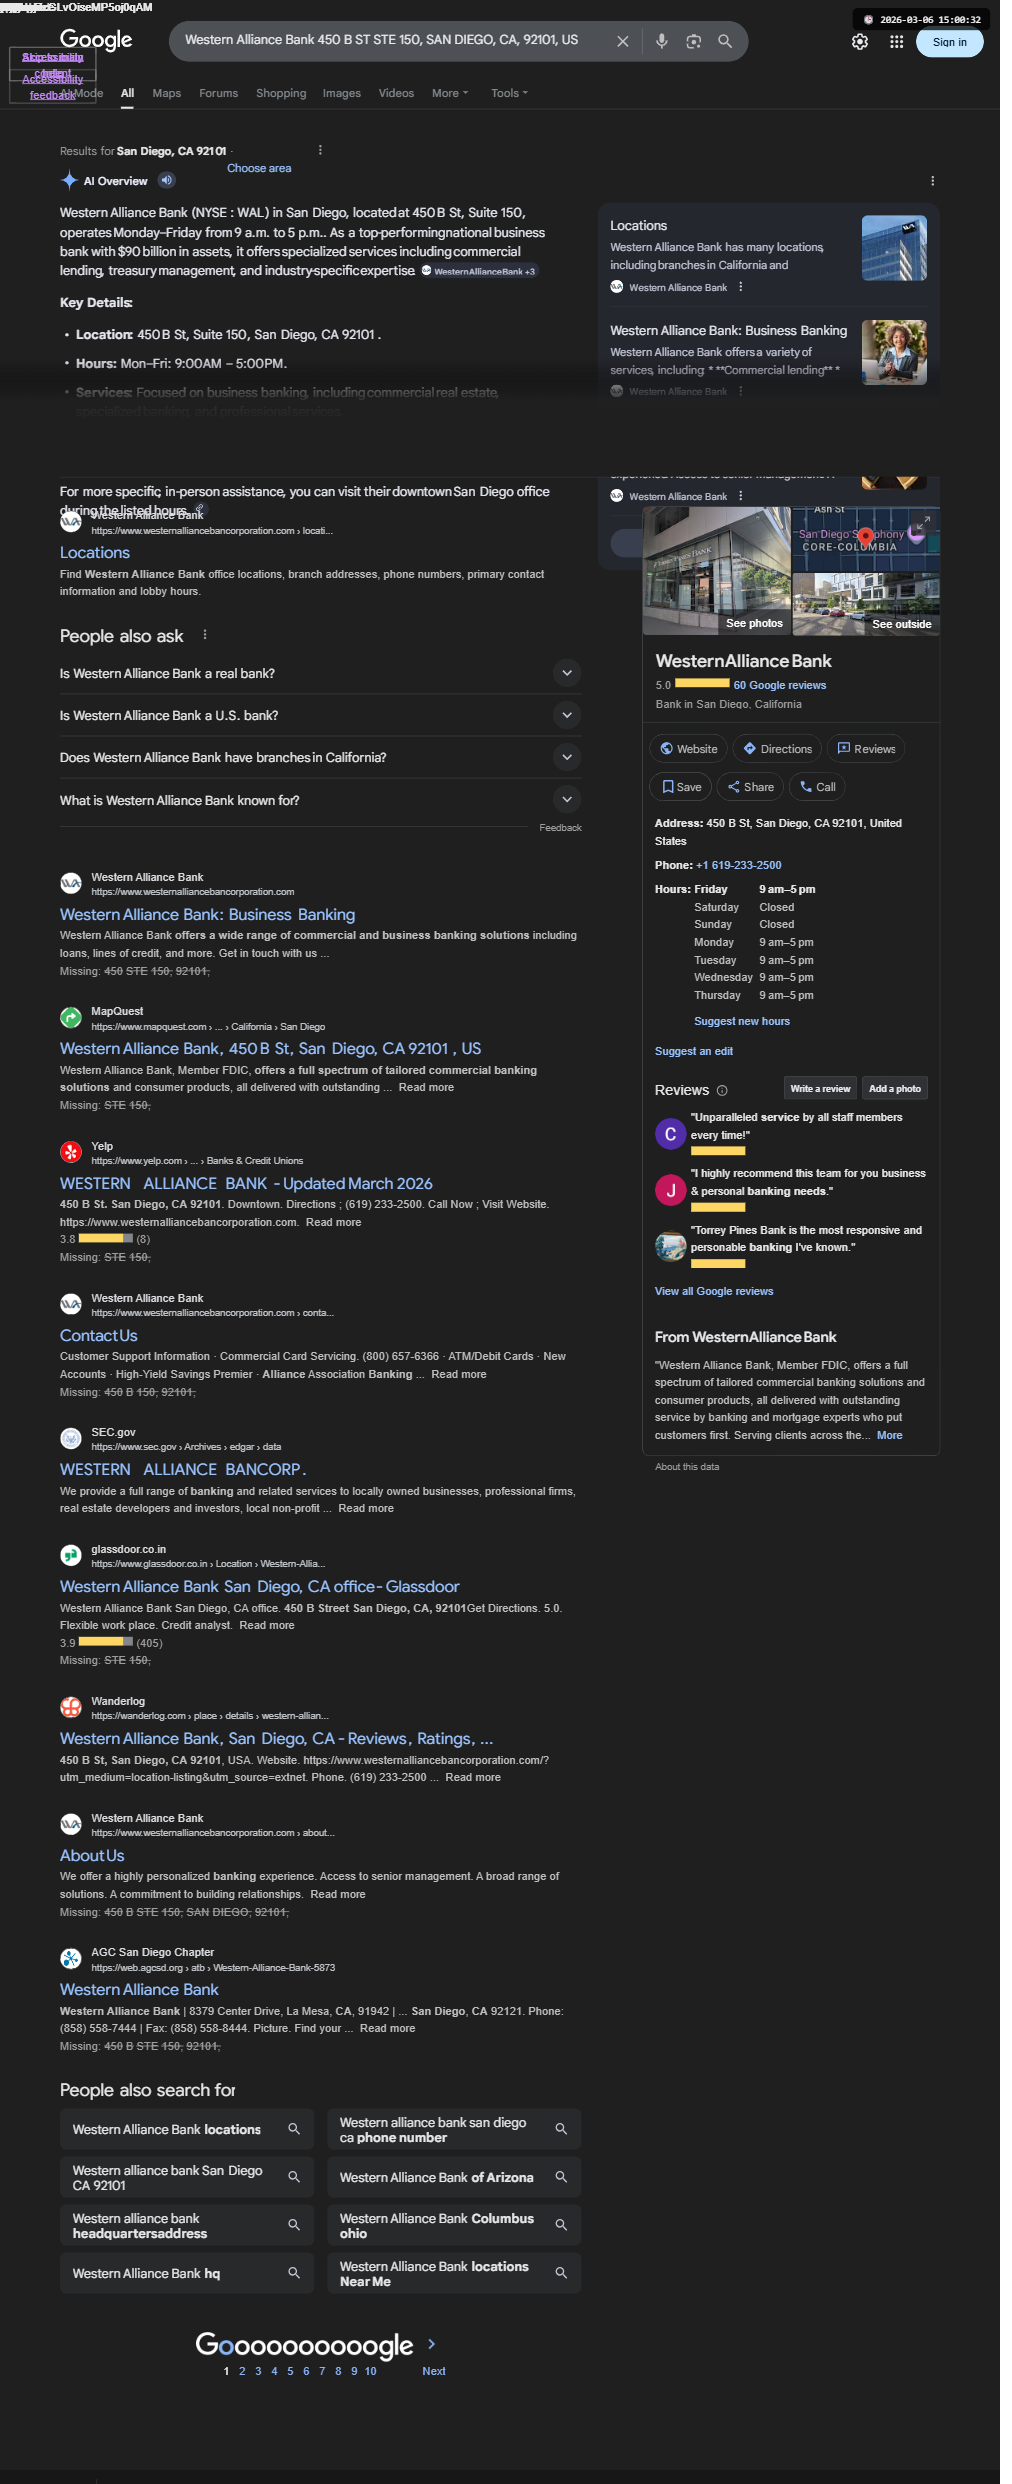Click the AGC San Diego Chapter favicon

(x=71, y=1958)
